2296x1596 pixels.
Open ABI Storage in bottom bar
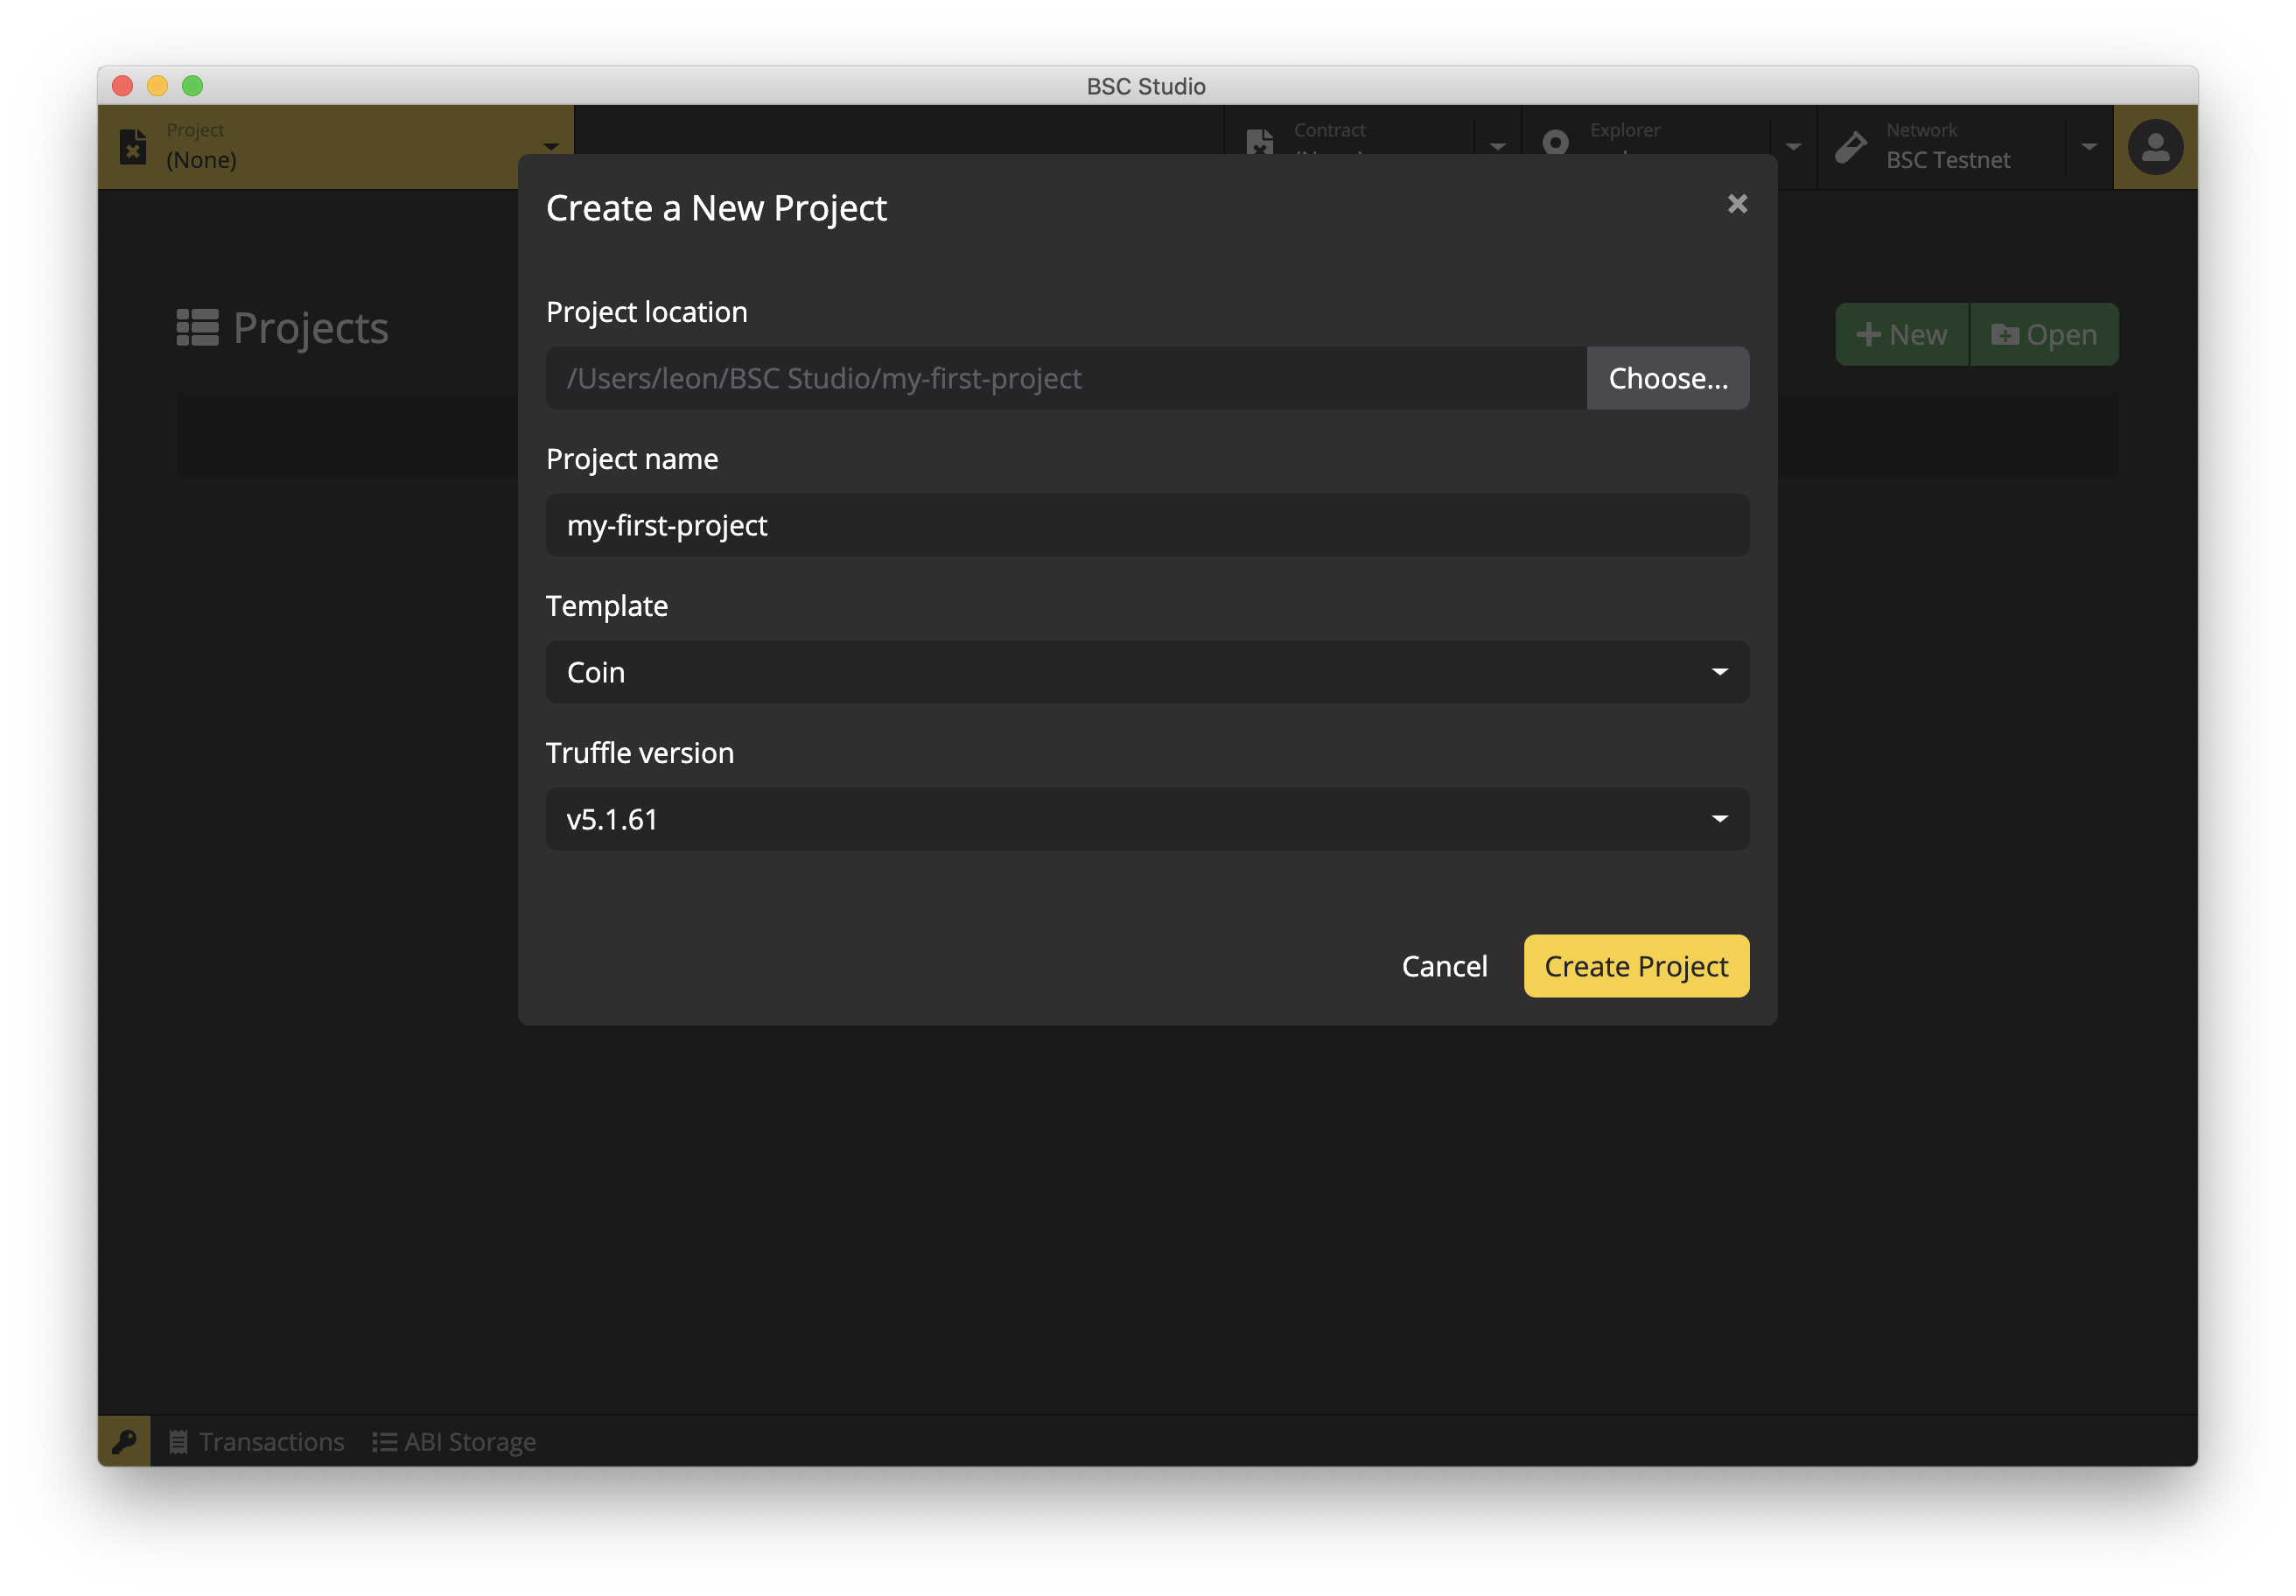[x=455, y=1441]
